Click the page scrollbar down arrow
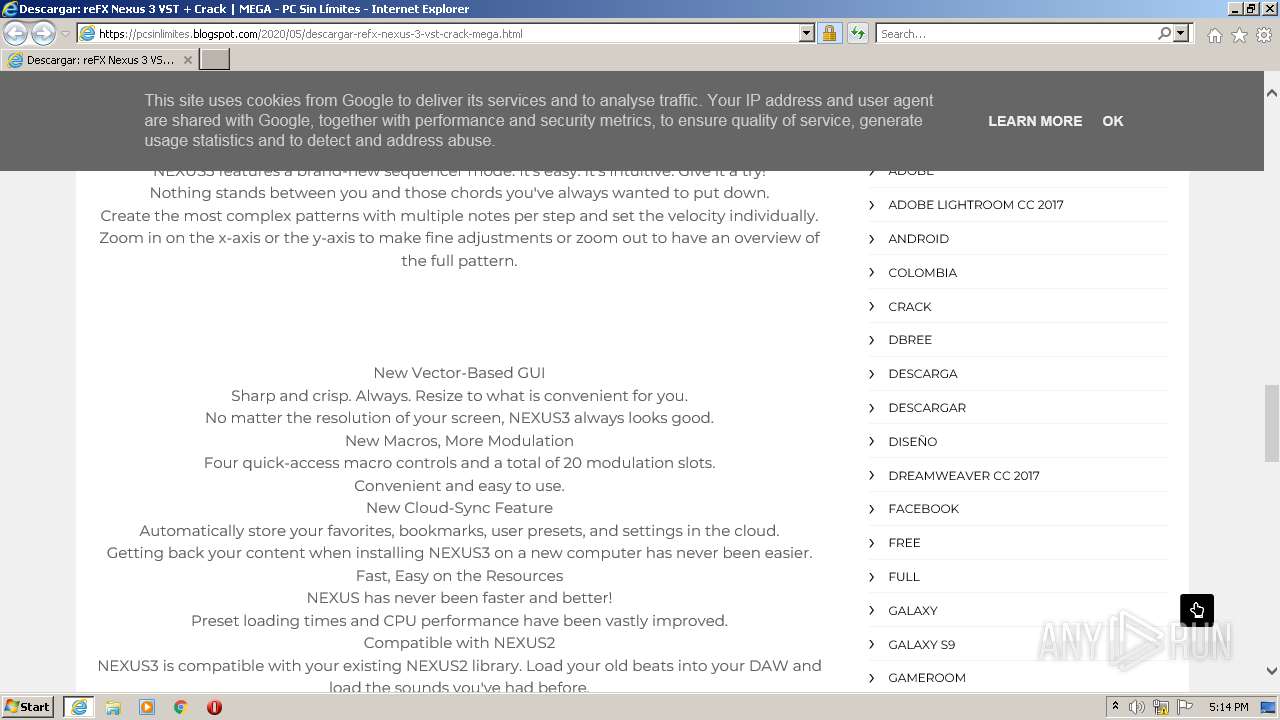 click(1271, 671)
